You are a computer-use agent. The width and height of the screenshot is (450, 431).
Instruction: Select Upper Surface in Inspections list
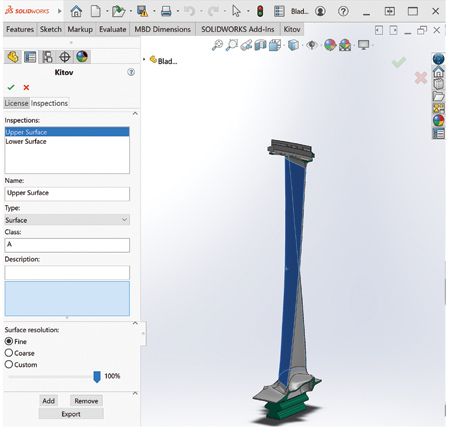[x=67, y=132]
